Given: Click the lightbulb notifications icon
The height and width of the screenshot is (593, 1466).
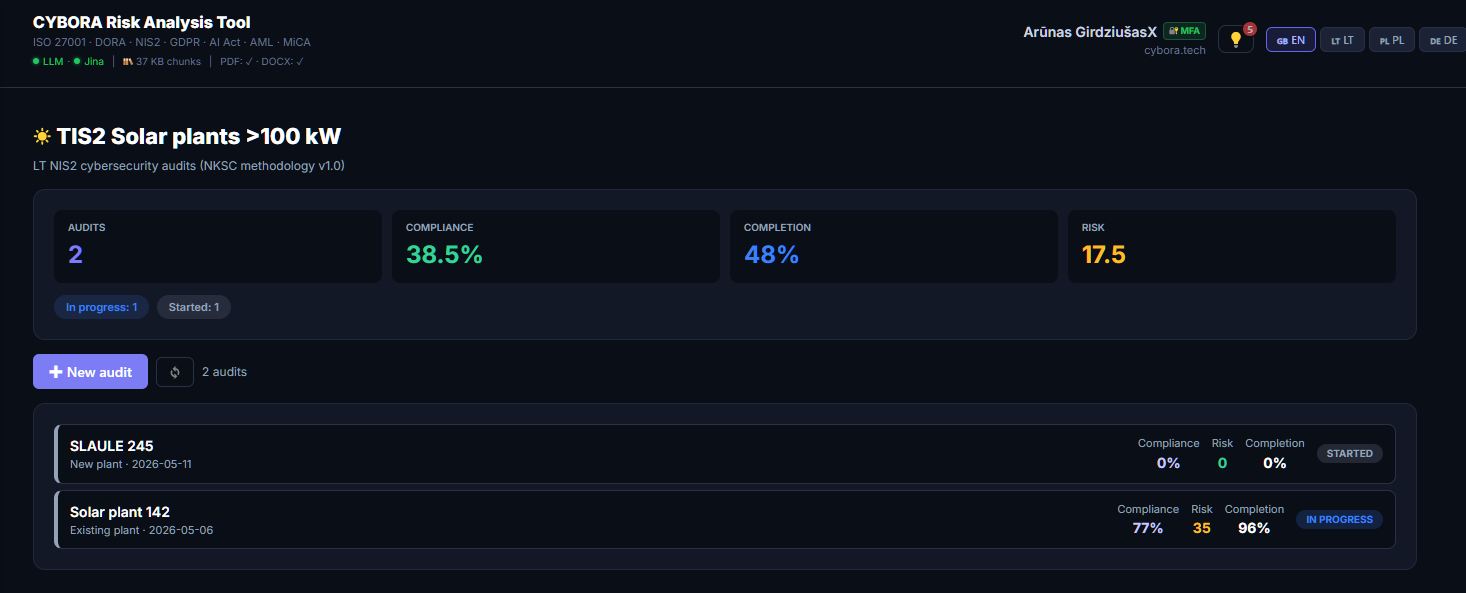Looking at the screenshot, I should [x=1235, y=39].
